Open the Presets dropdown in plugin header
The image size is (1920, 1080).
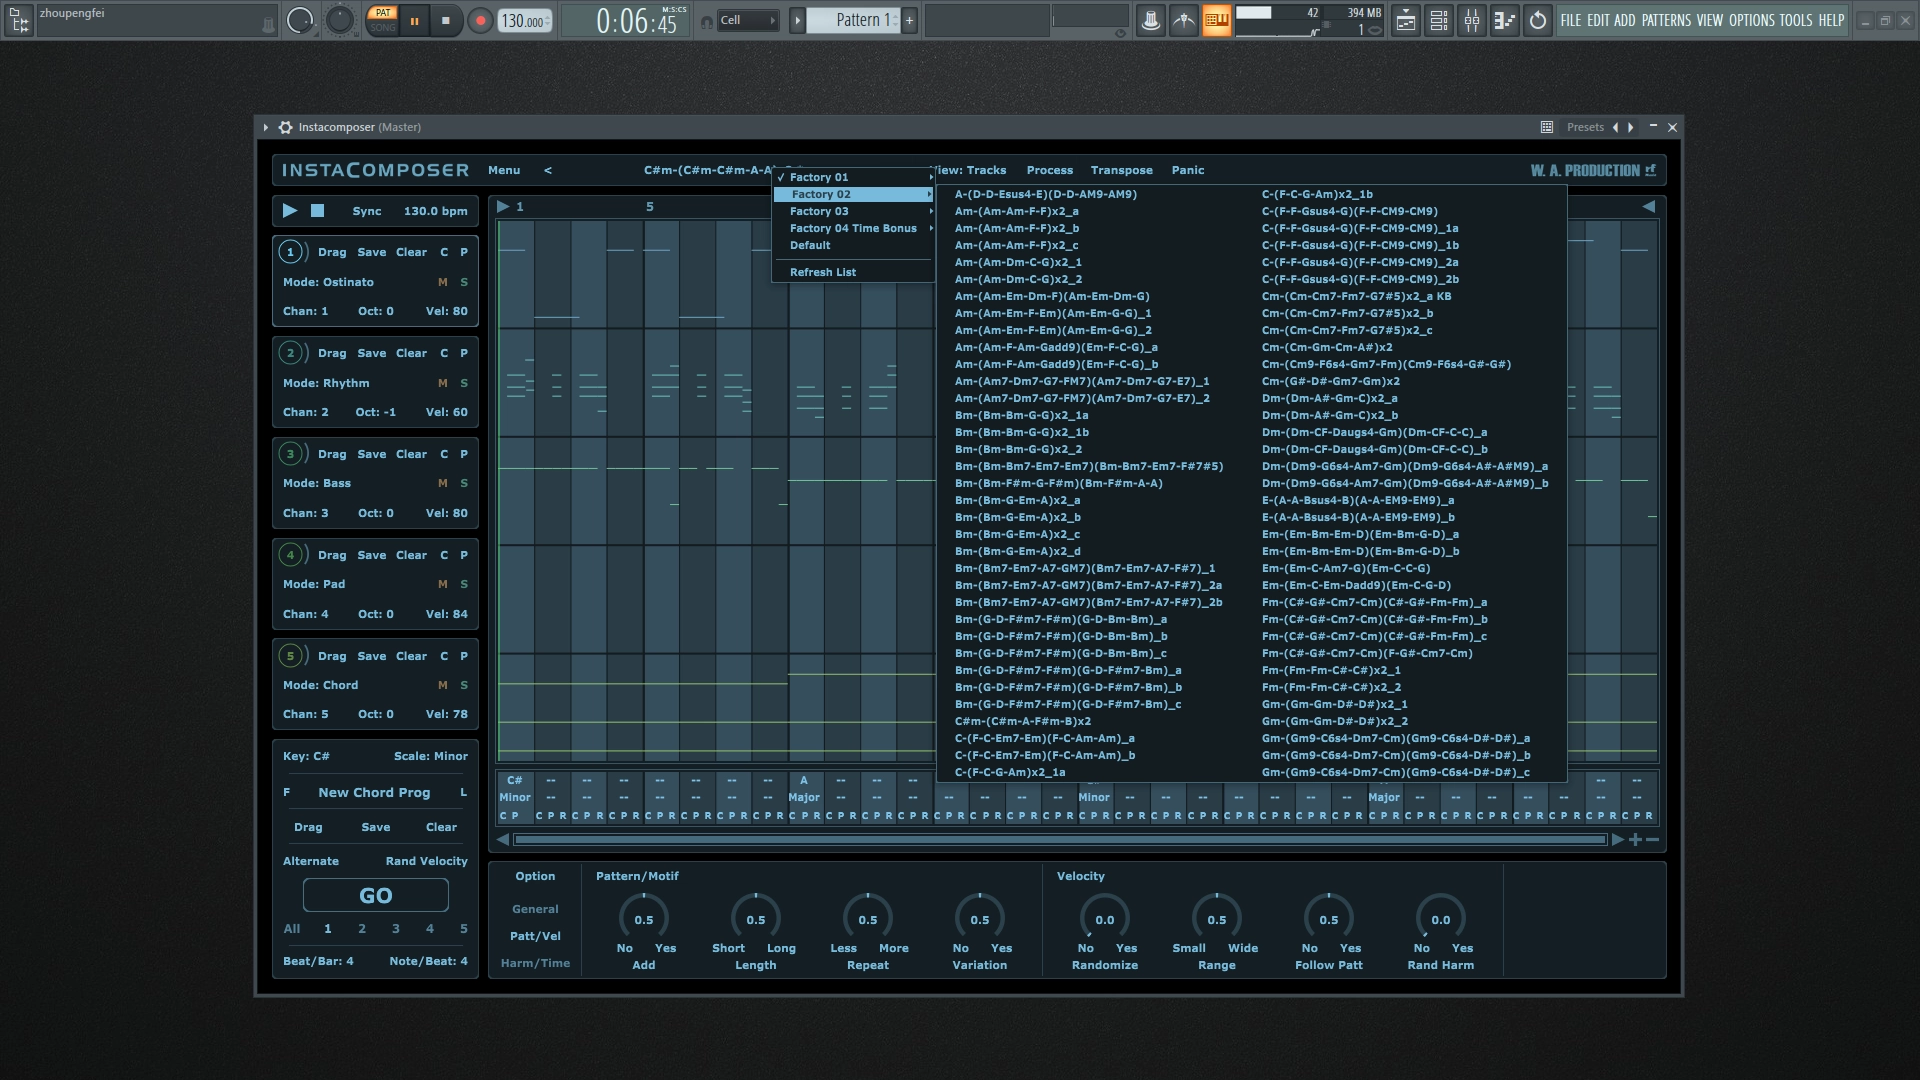pyautogui.click(x=1585, y=127)
